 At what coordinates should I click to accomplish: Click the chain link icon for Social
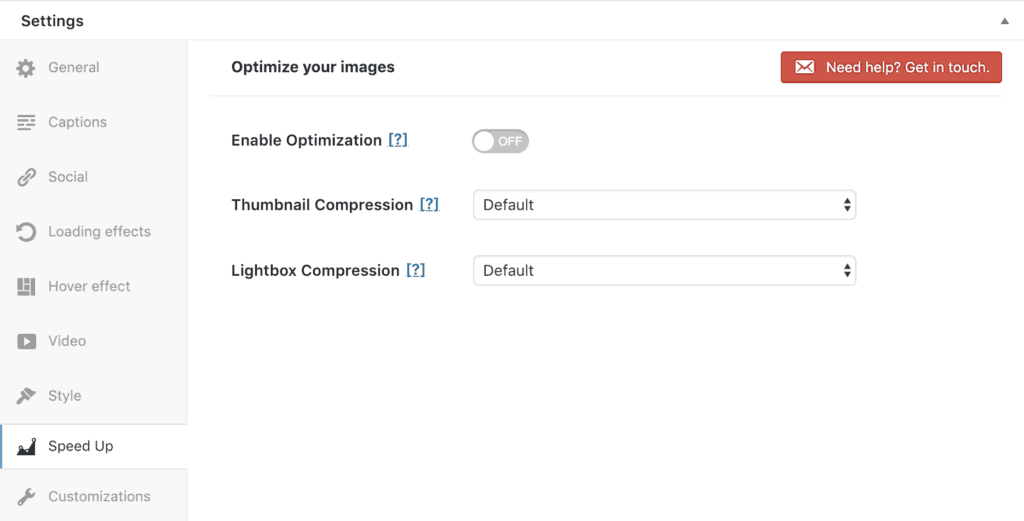tap(26, 177)
